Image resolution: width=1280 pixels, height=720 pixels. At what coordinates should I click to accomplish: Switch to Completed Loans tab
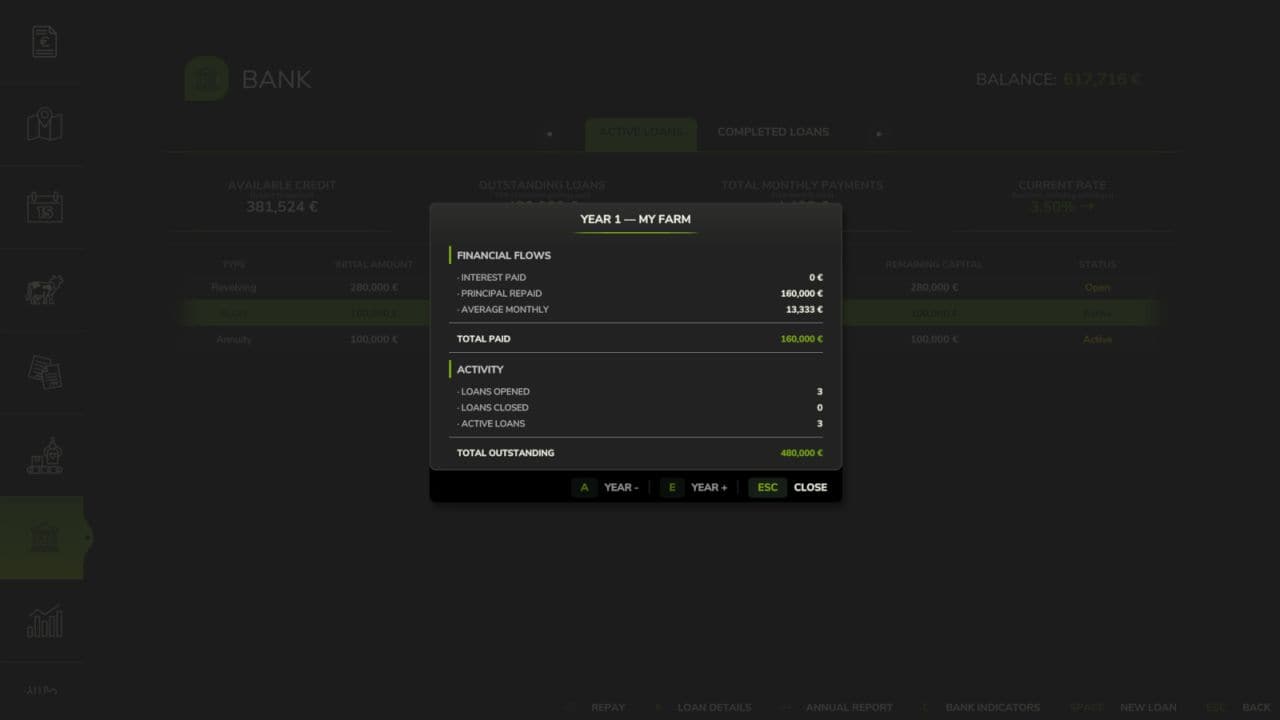click(773, 132)
